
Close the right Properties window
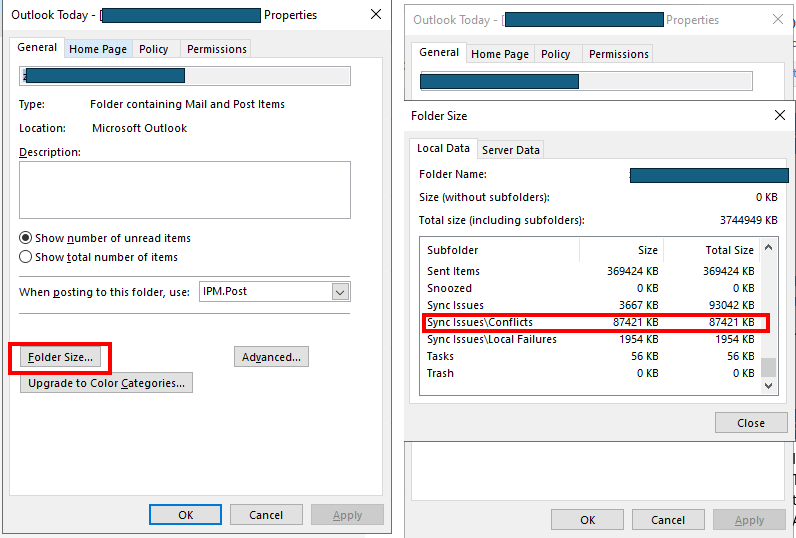click(x=778, y=19)
